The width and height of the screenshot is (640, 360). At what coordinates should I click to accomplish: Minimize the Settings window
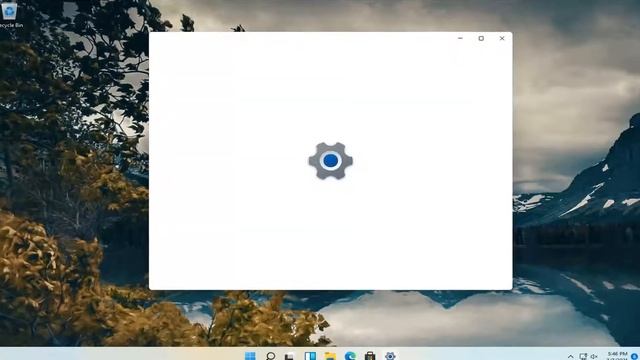tap(460, 38)
